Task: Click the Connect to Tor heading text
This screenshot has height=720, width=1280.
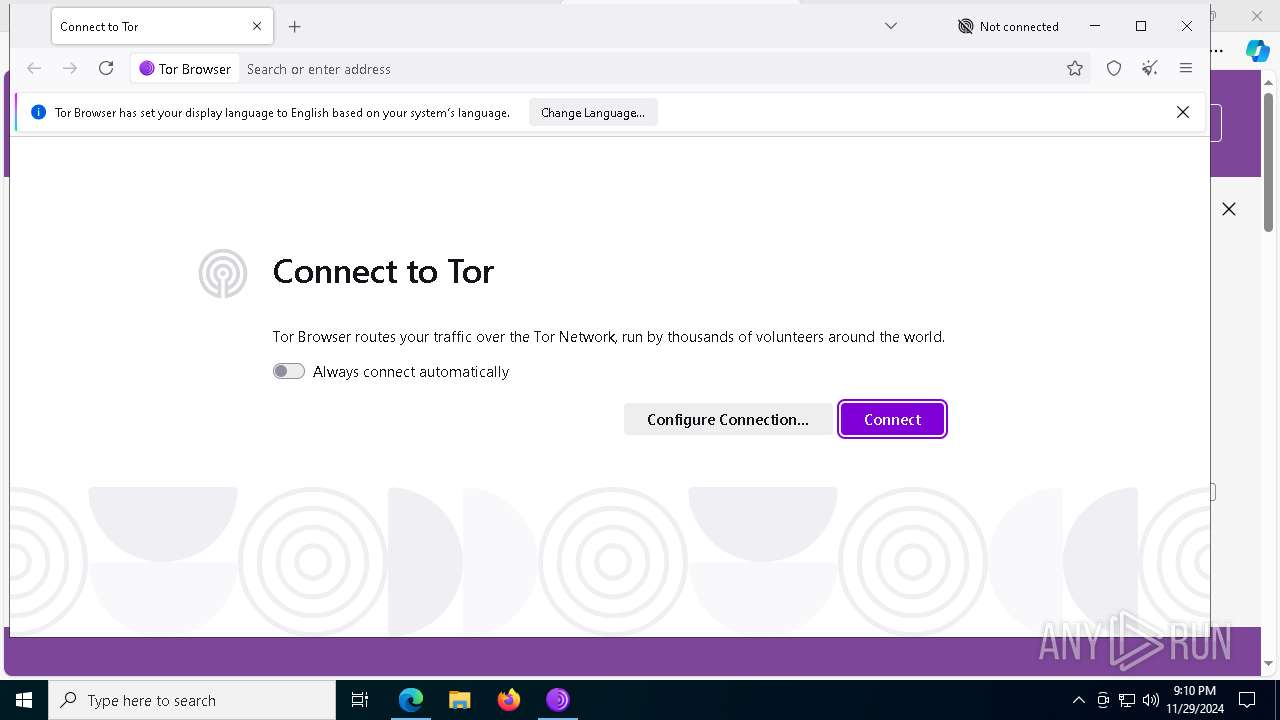Action: point(383,272)
